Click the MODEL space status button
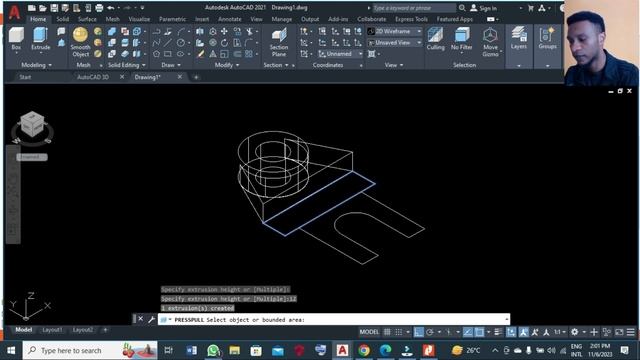This screenshot has width=640, height=360. (x=369, y=332)
